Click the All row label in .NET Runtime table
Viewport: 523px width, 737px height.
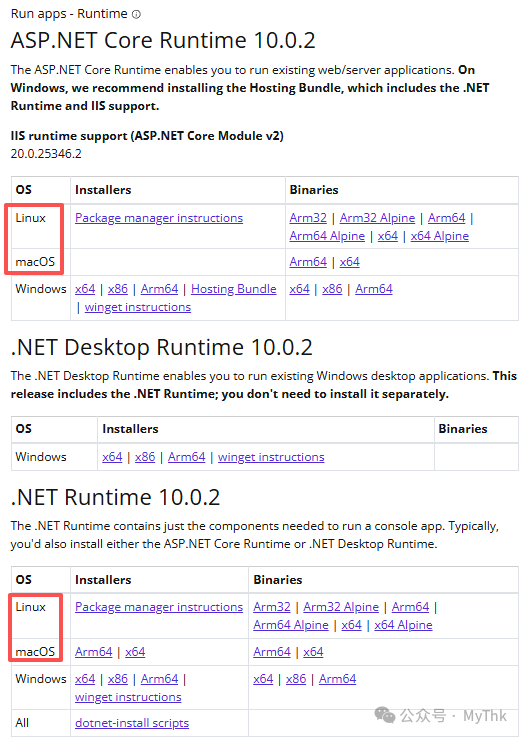click(22, 723)
